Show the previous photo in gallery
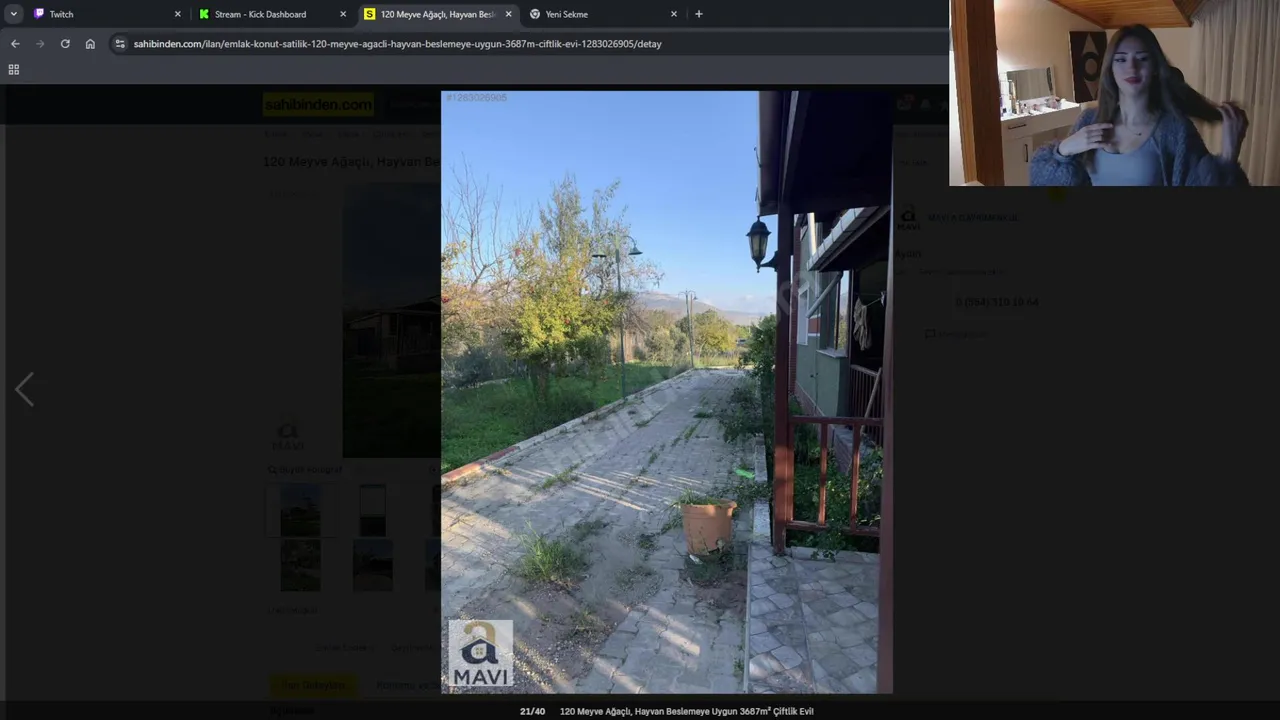The height and width of the screenshot is (720, 1280). [x=24, y=390]
